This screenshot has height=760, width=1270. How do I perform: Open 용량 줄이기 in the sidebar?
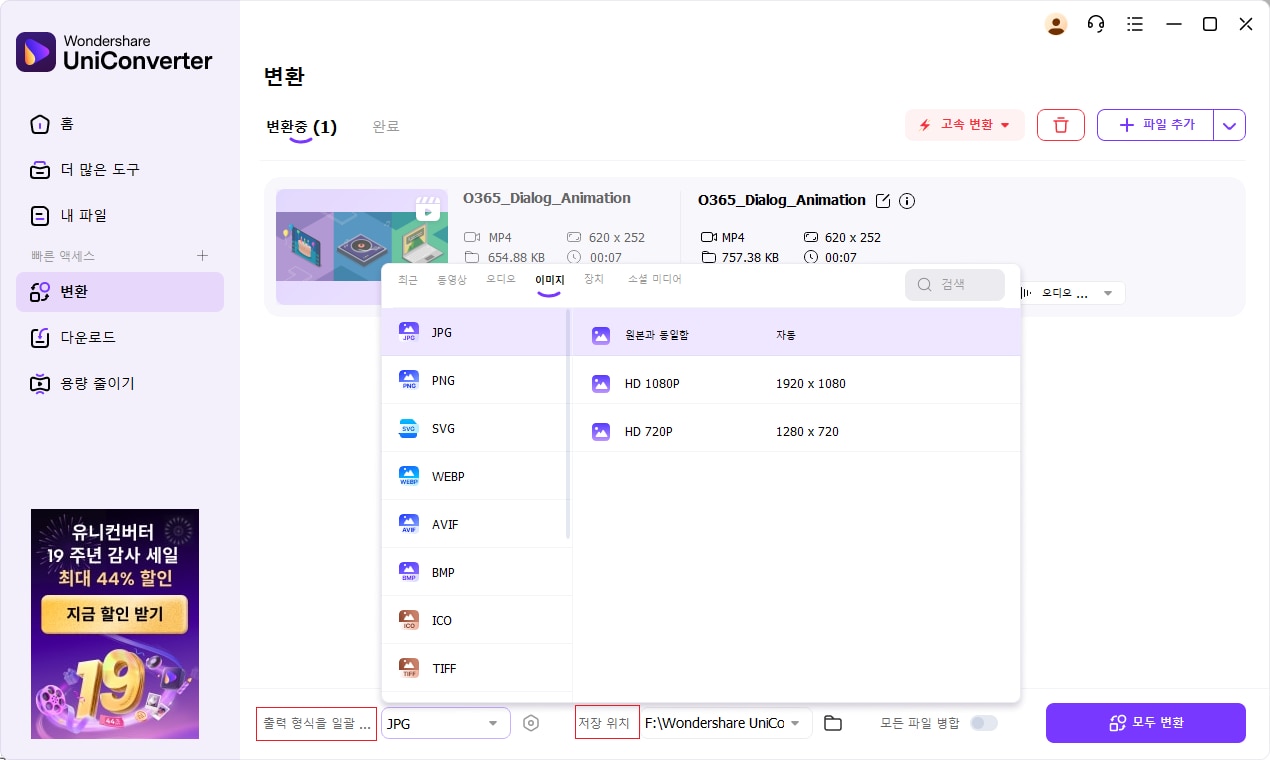tap(120, 384)
